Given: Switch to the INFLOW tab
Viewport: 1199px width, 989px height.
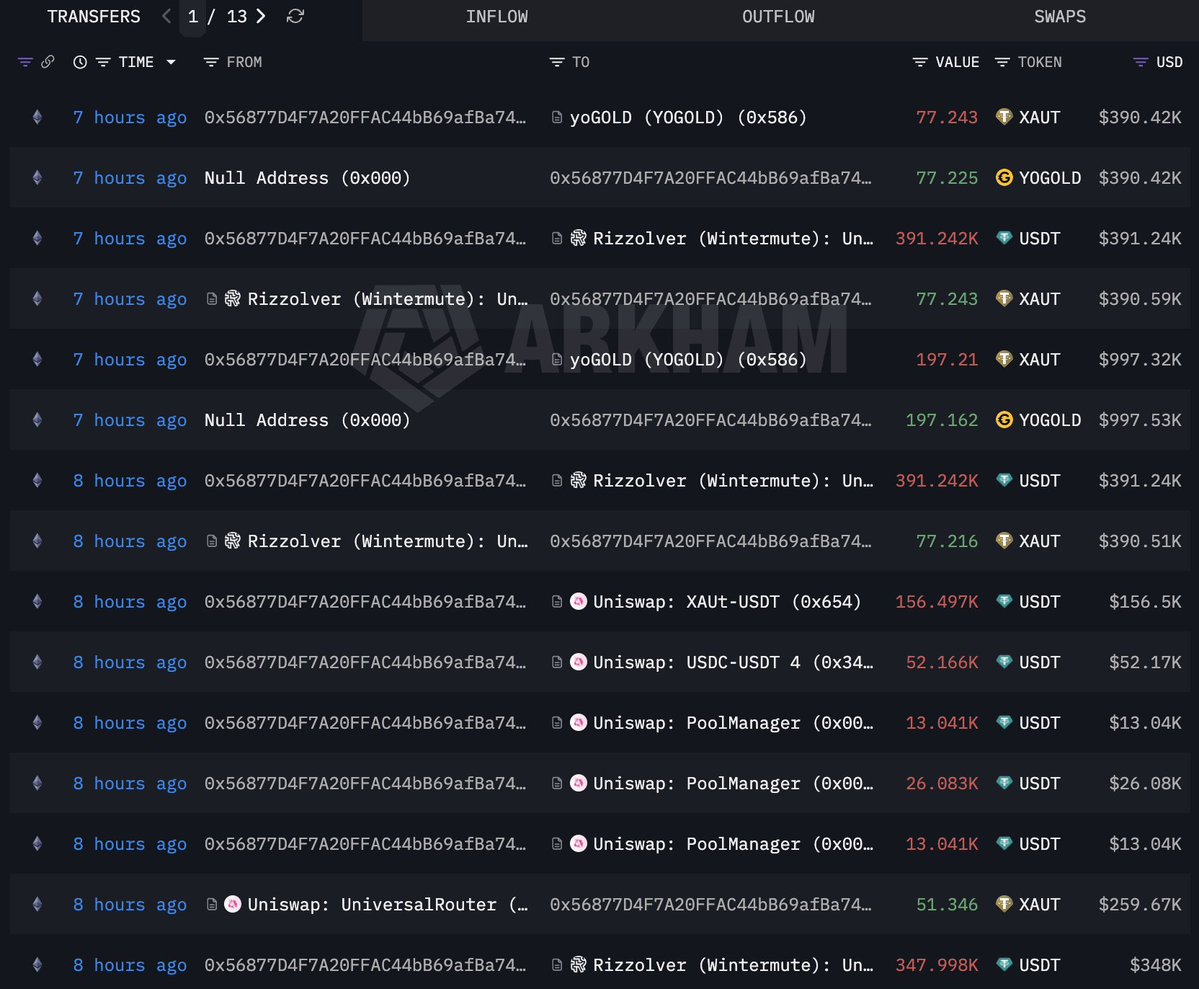Looking at the screenshot, I should 496,16.
